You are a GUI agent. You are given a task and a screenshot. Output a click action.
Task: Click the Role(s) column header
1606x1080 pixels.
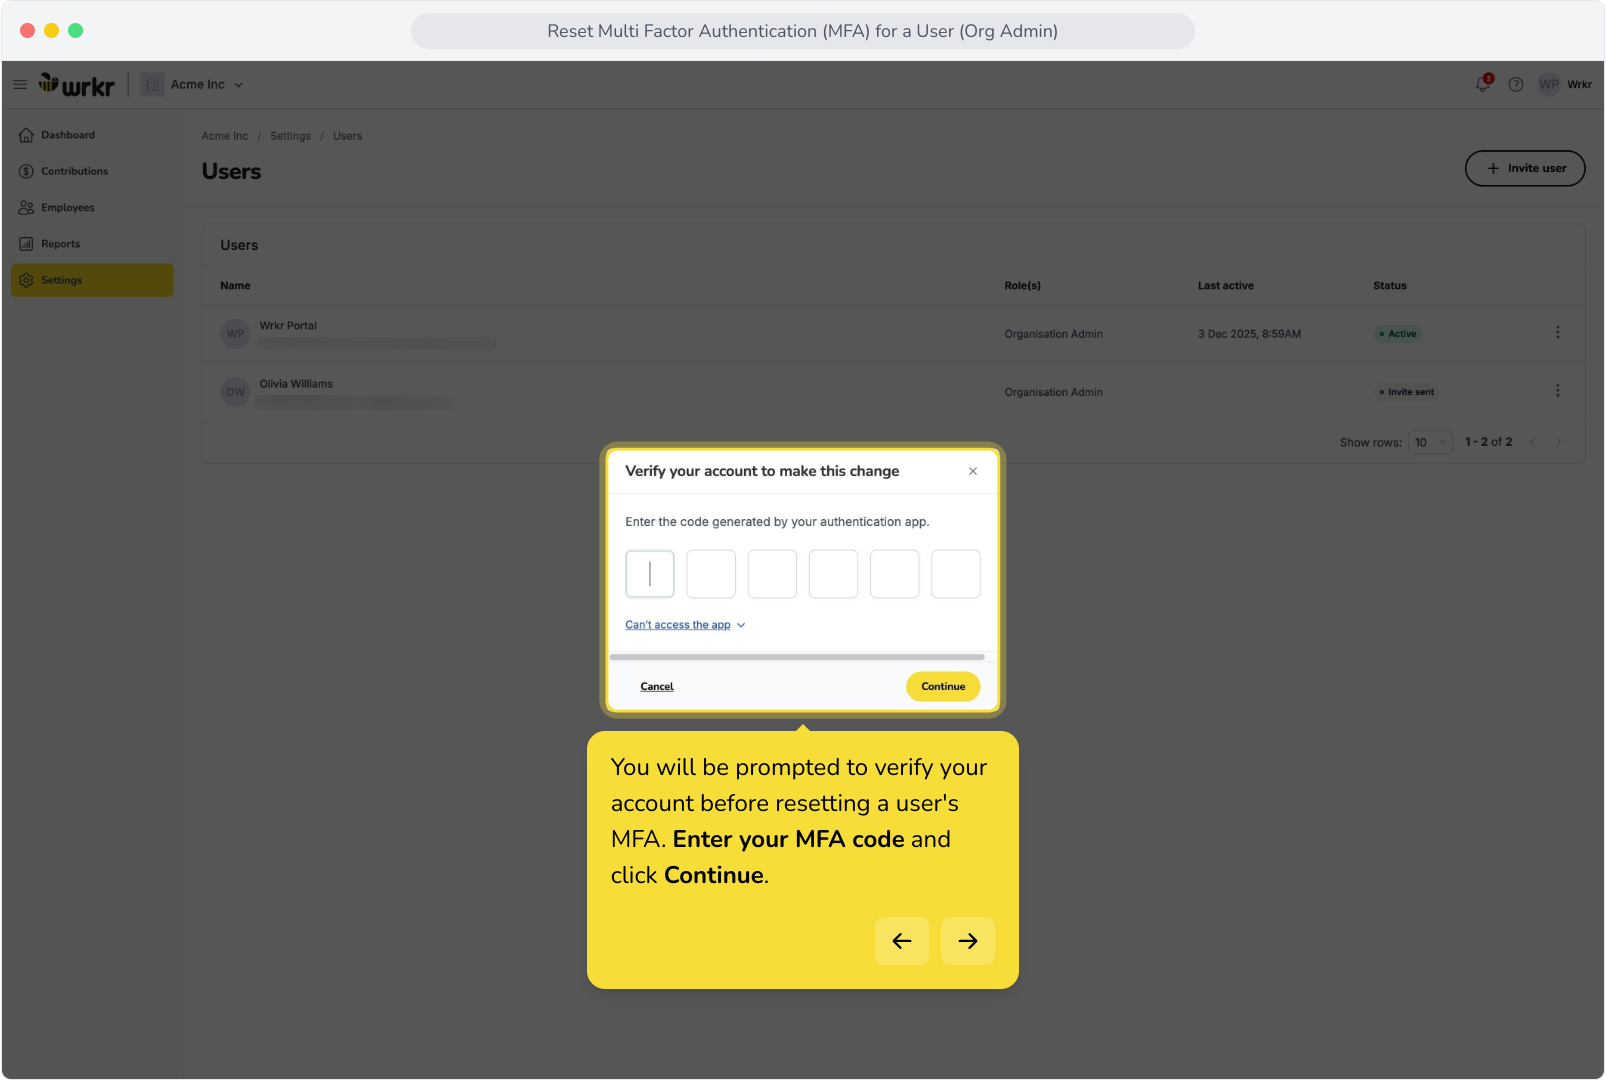point(1023,286)
